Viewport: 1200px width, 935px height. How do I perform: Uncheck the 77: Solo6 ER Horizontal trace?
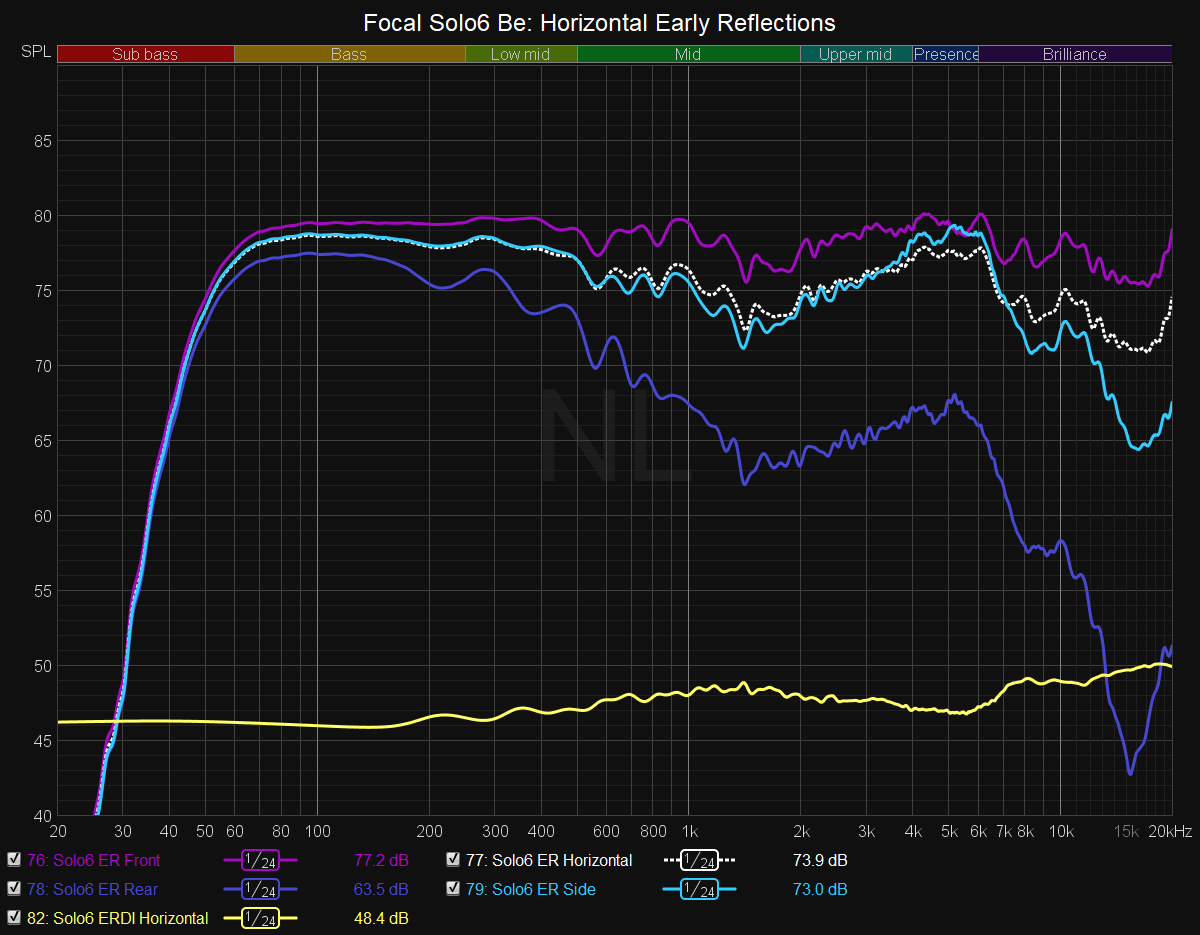453,859
